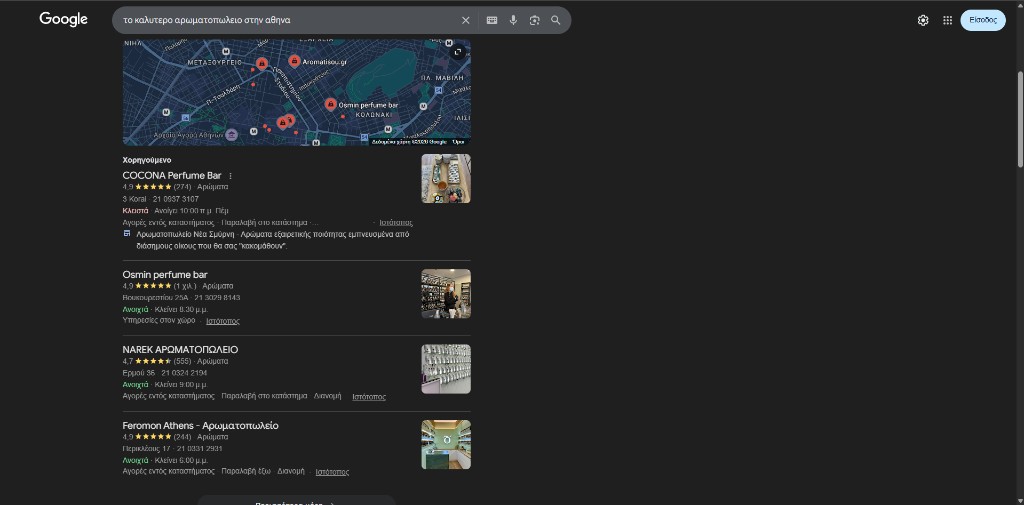Viewport: 1024px width, 505px height.
Task: Click the Osmin address Βουκουρεστίου 25Α
Action: pos(154,298)
